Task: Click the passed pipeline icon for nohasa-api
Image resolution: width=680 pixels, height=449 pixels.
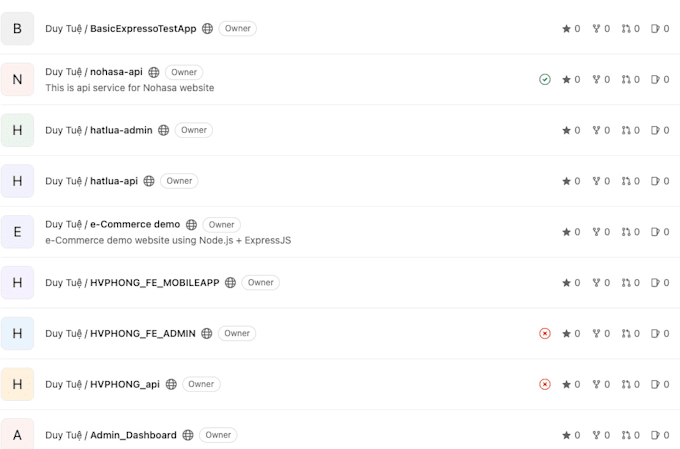Action: tap(545, 79)
